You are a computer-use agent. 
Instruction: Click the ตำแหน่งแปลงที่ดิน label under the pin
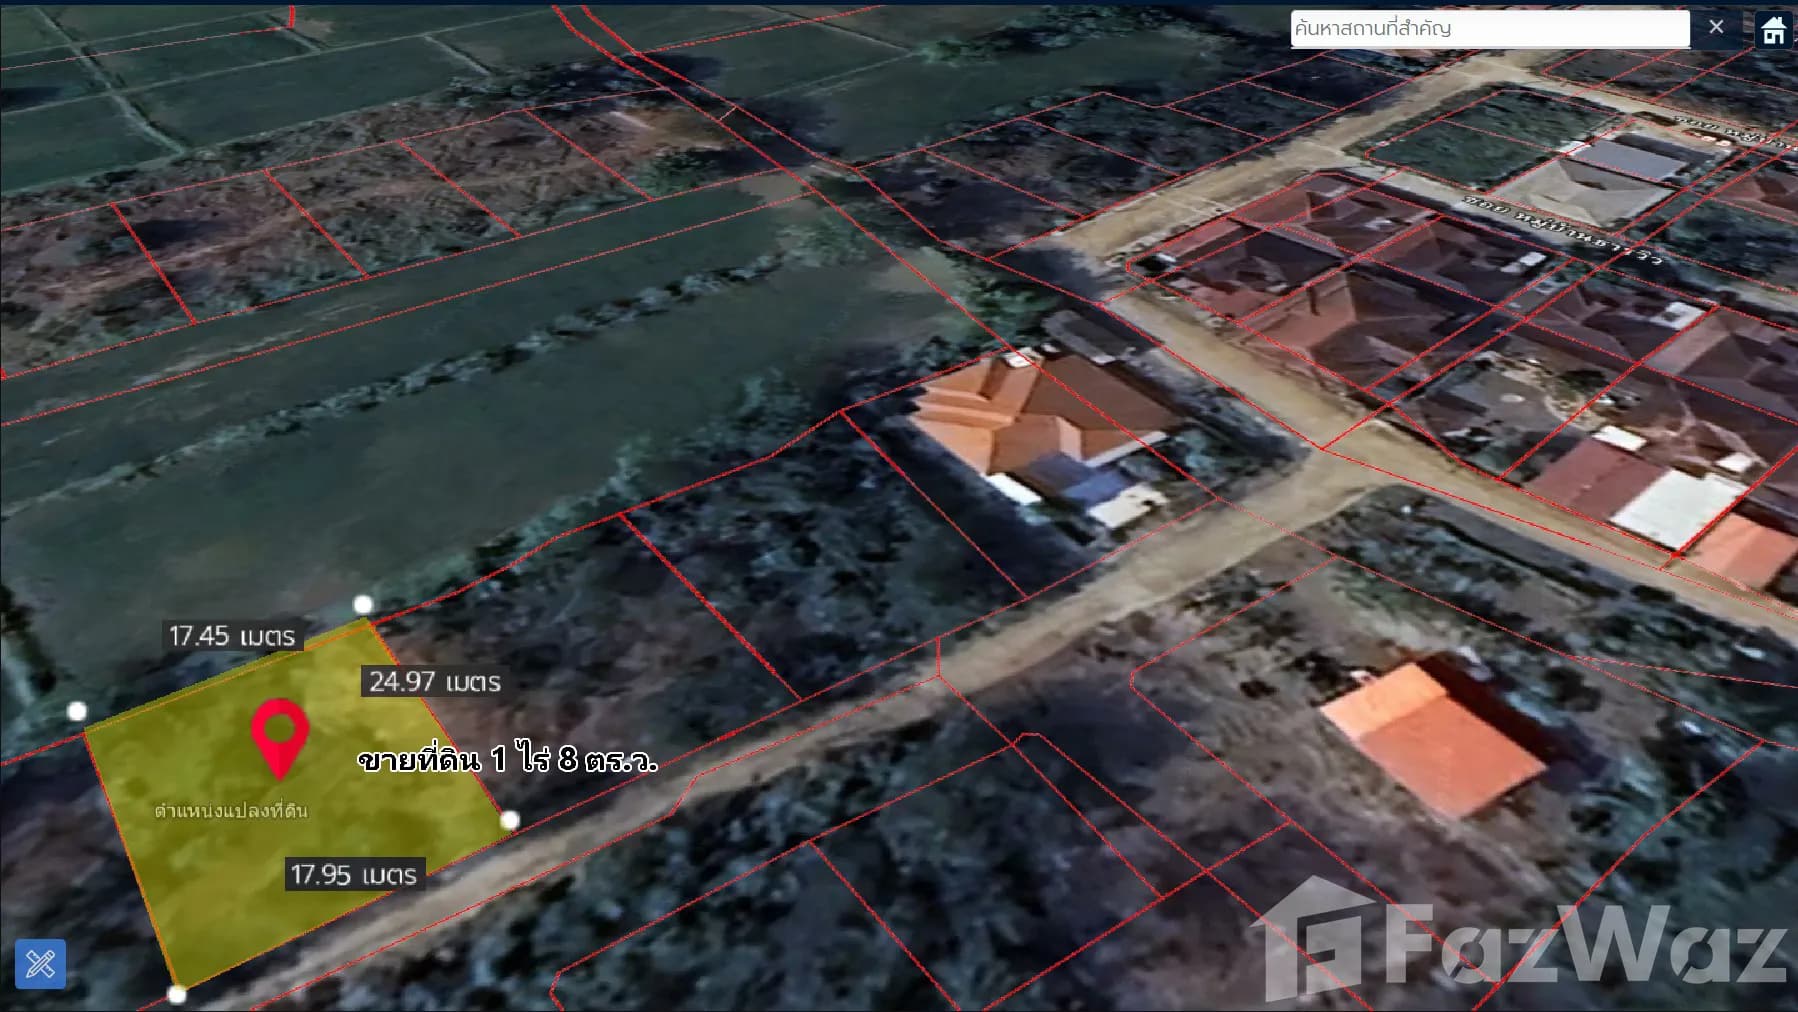click(x=231, y=810)
